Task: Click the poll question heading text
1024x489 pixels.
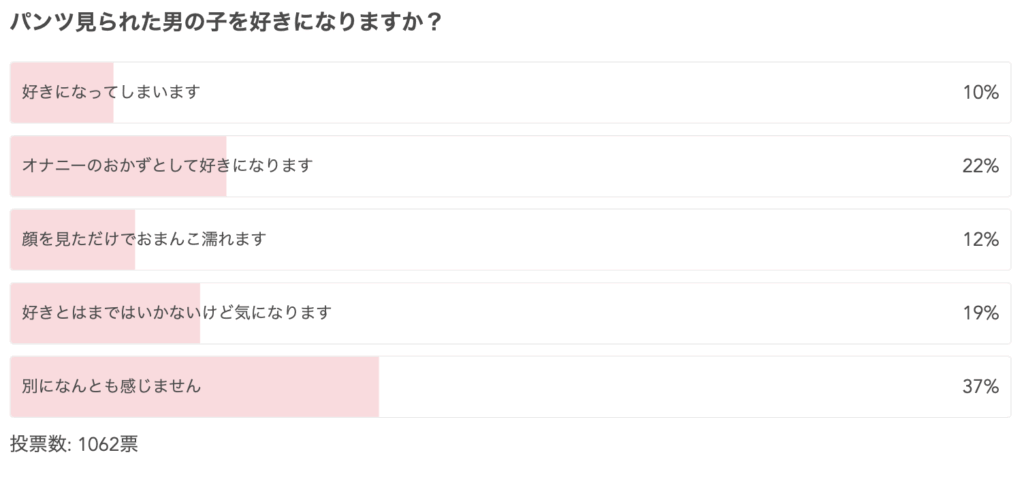Action: click(226, 24)
